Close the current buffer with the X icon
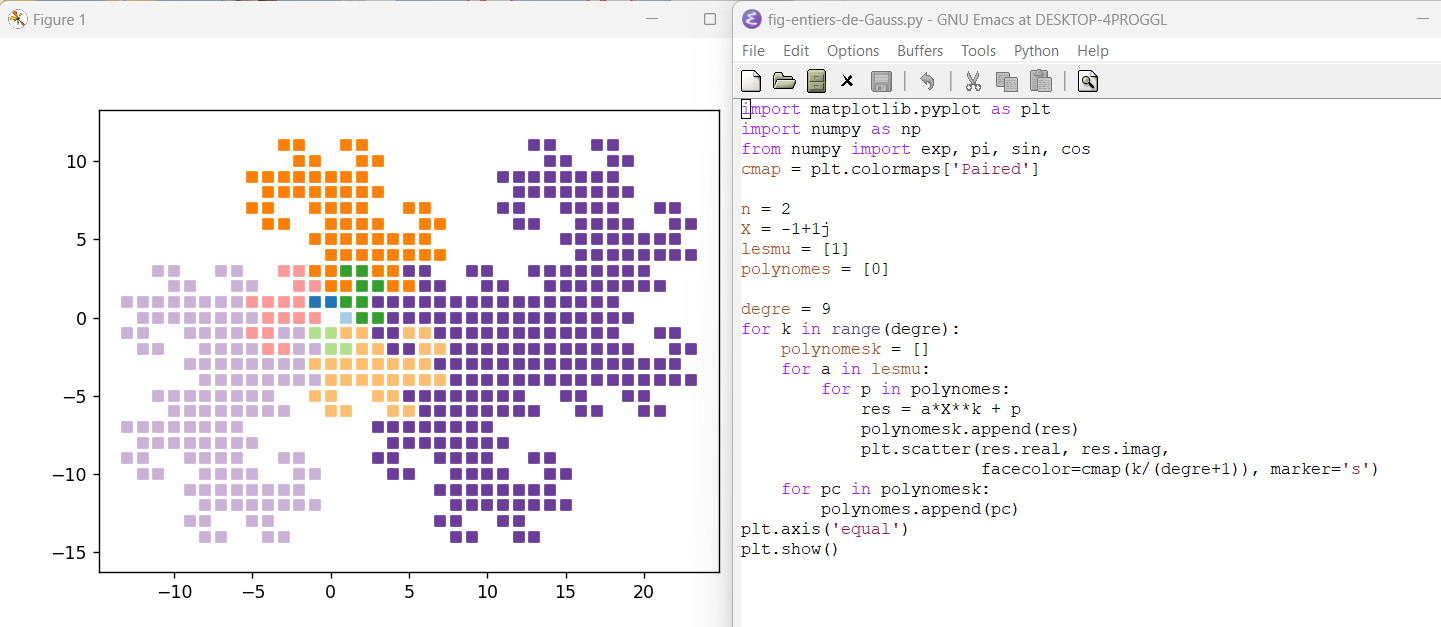Screen dimensions: 1441x627 (847, 81)
